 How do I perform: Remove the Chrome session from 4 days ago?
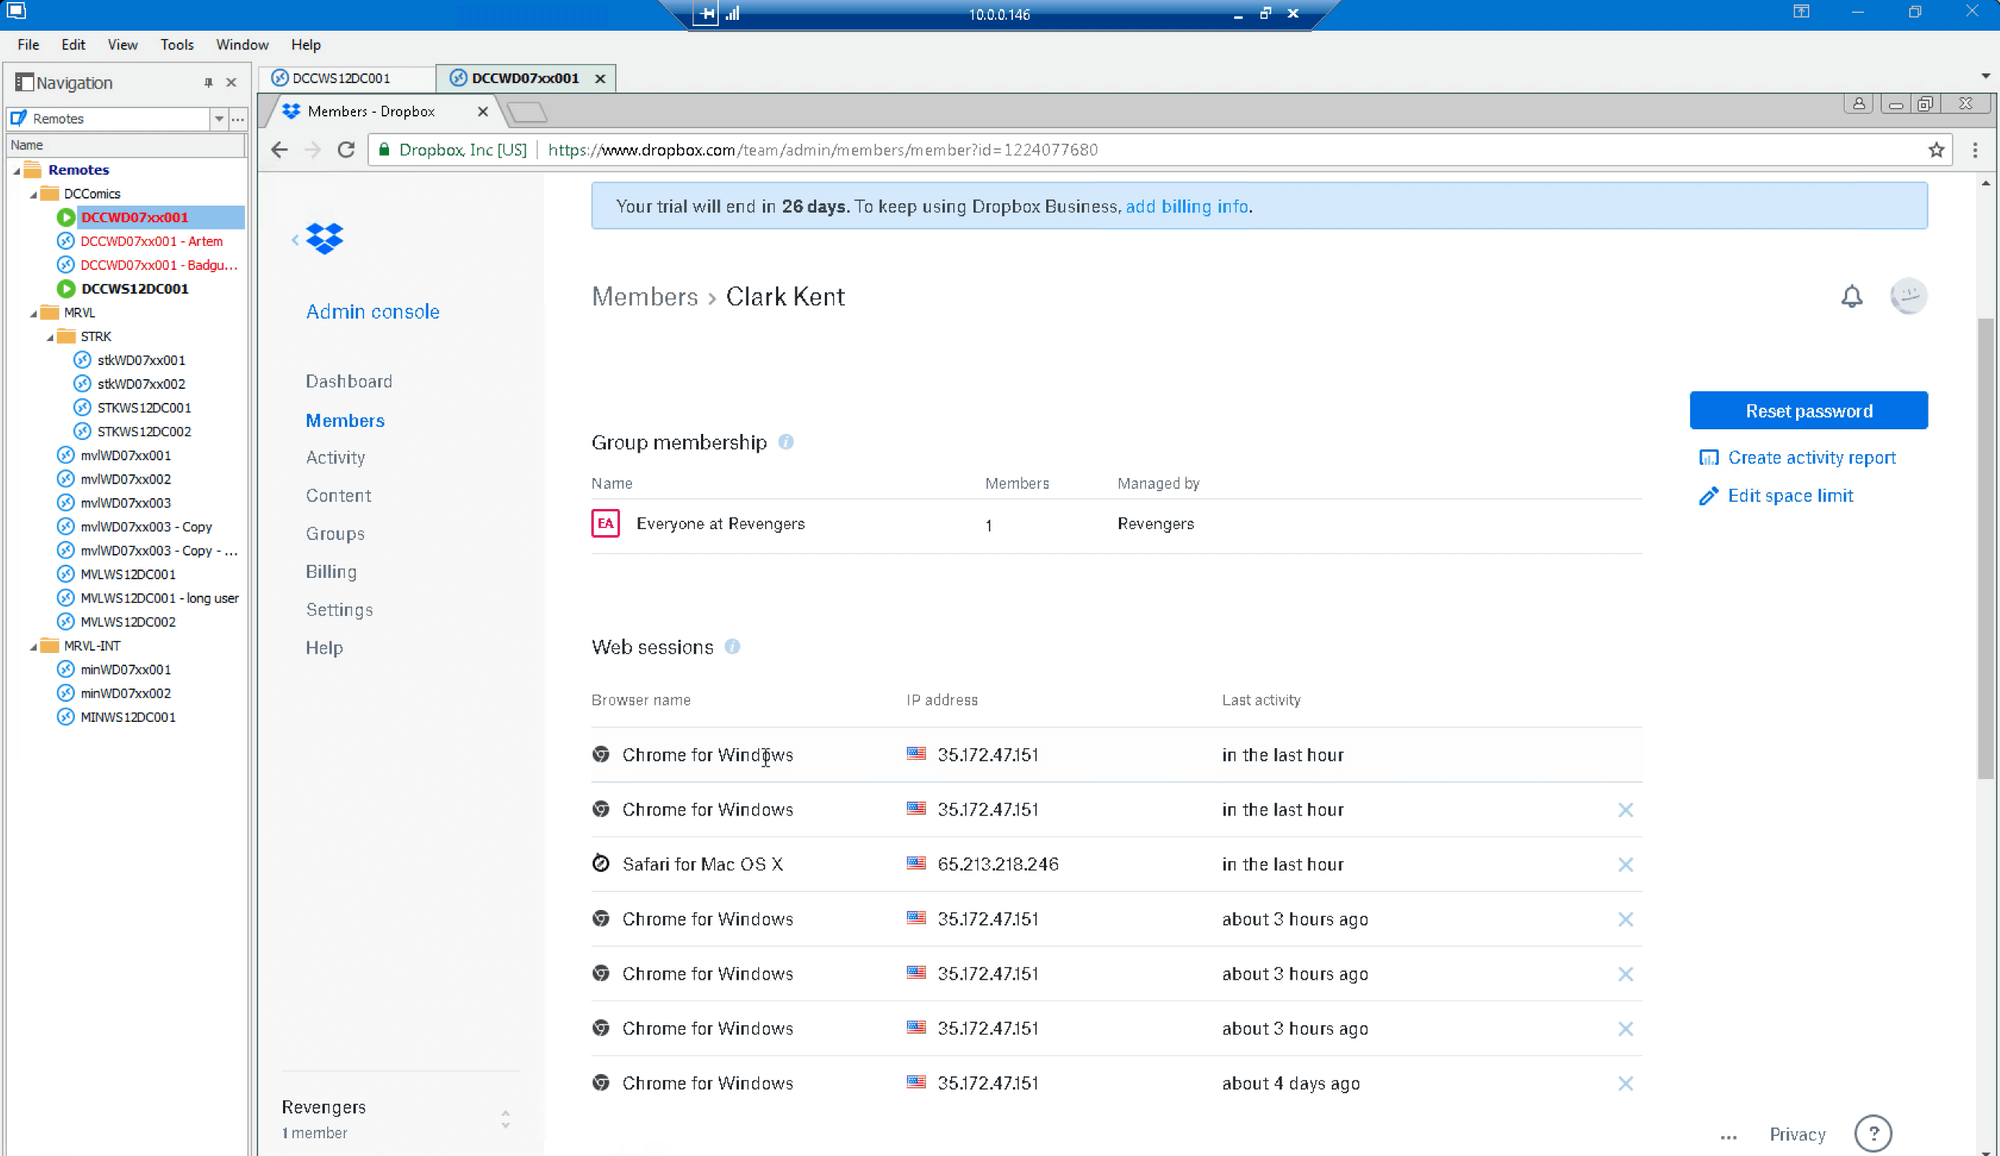(x=1626, y=1084)
